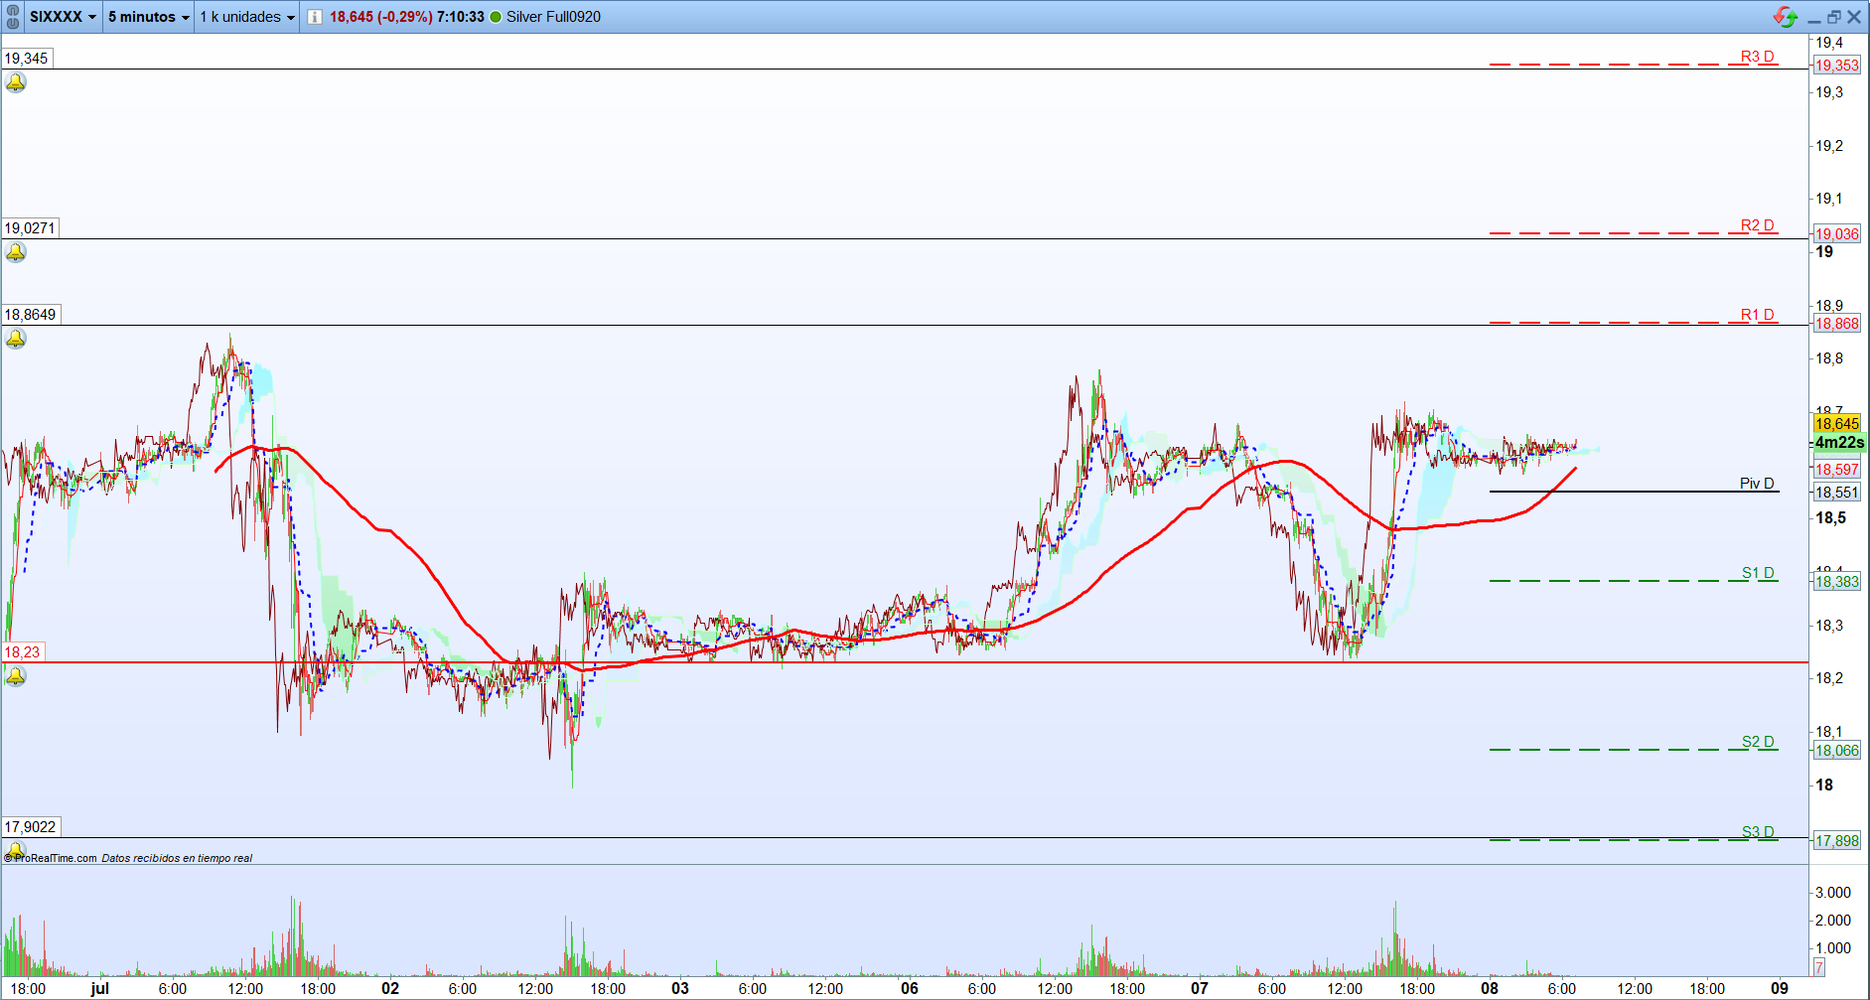Click the 18,066 price axis tag
This screenshot has height=1000, width=1870.
pos(1837,751)
